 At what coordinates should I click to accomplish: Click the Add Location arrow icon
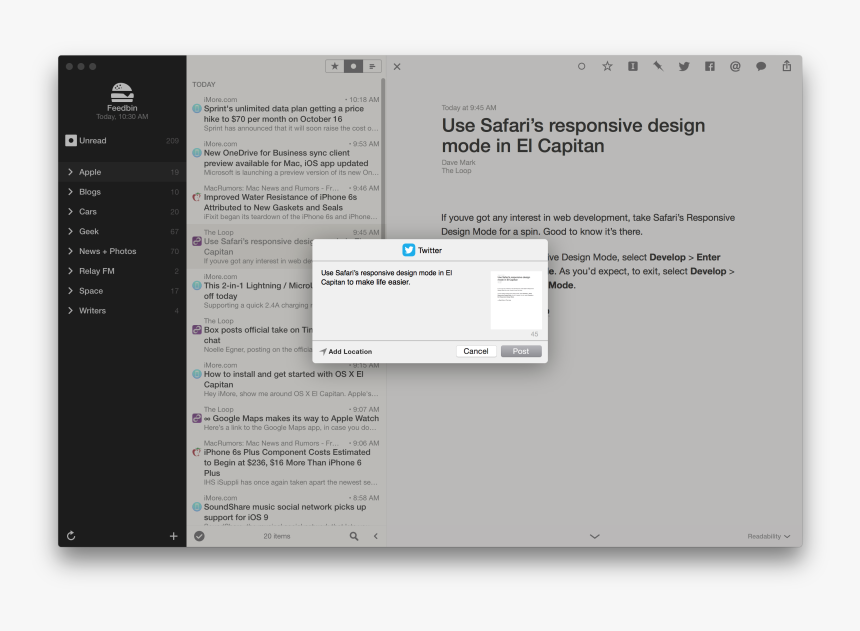(x=323, y=351)
